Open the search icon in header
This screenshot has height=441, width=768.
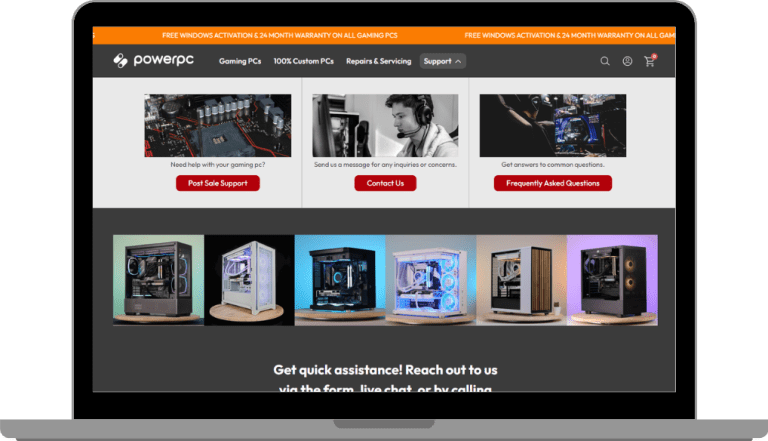pos(605,61)
